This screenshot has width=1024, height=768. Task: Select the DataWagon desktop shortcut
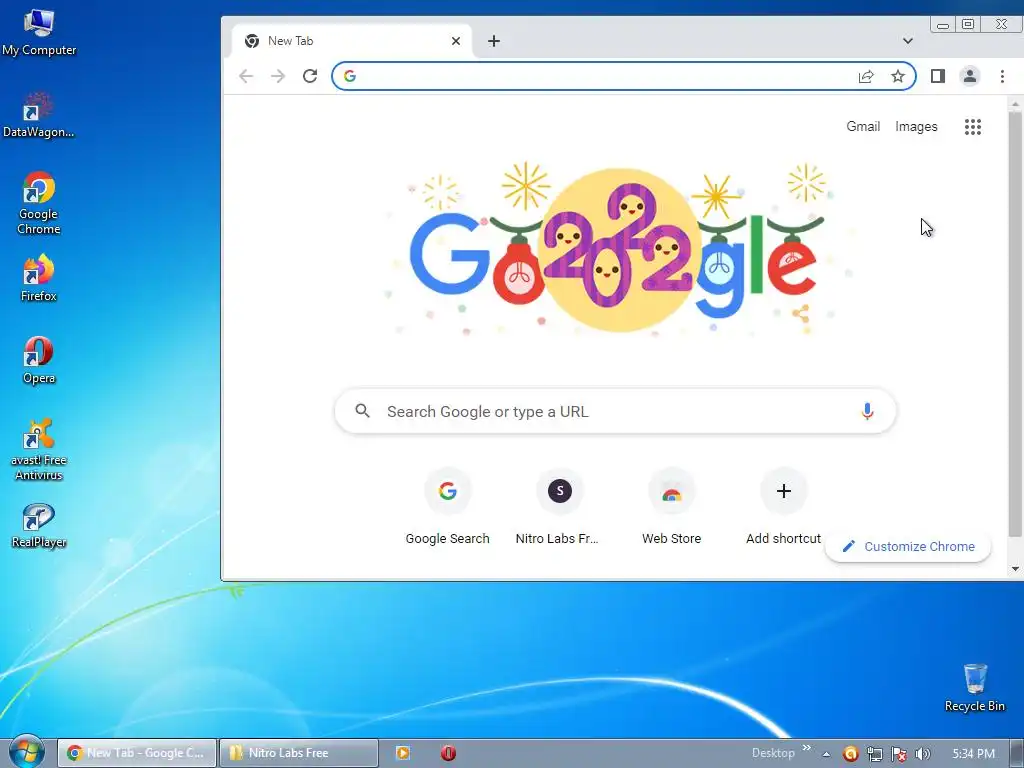[x=39, y=115]
